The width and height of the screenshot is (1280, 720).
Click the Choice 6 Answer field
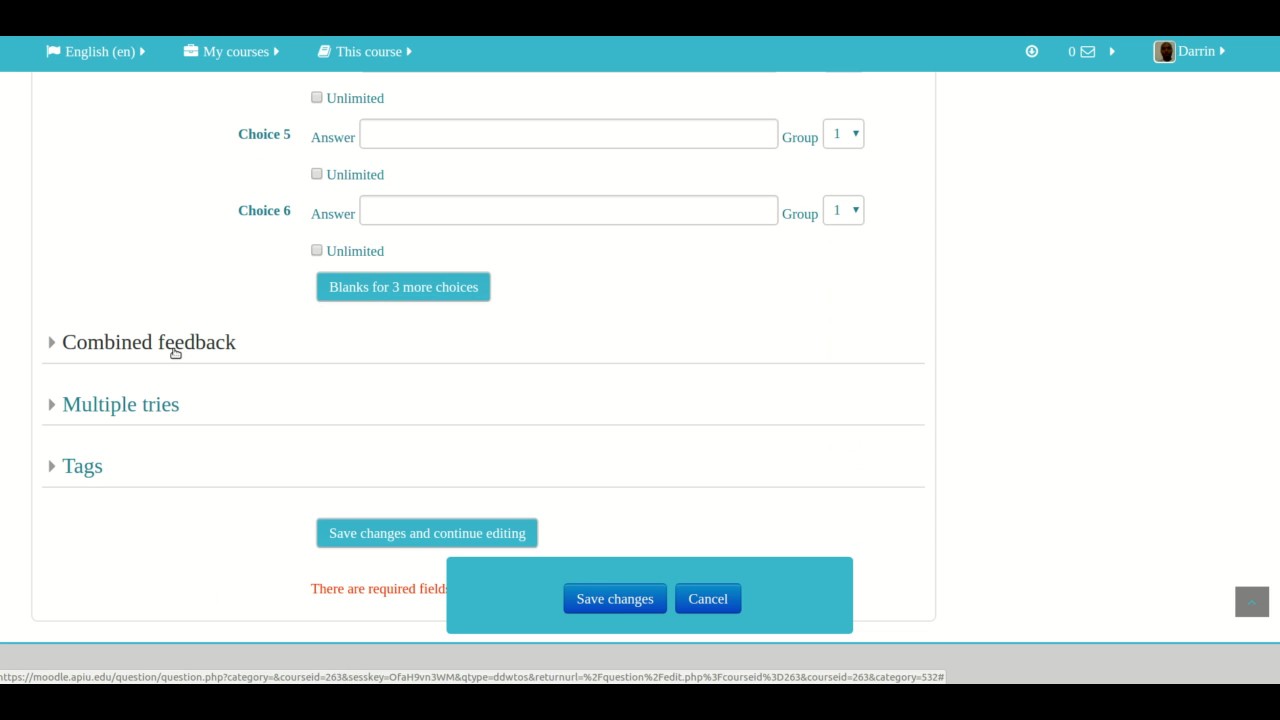point(569,210)
